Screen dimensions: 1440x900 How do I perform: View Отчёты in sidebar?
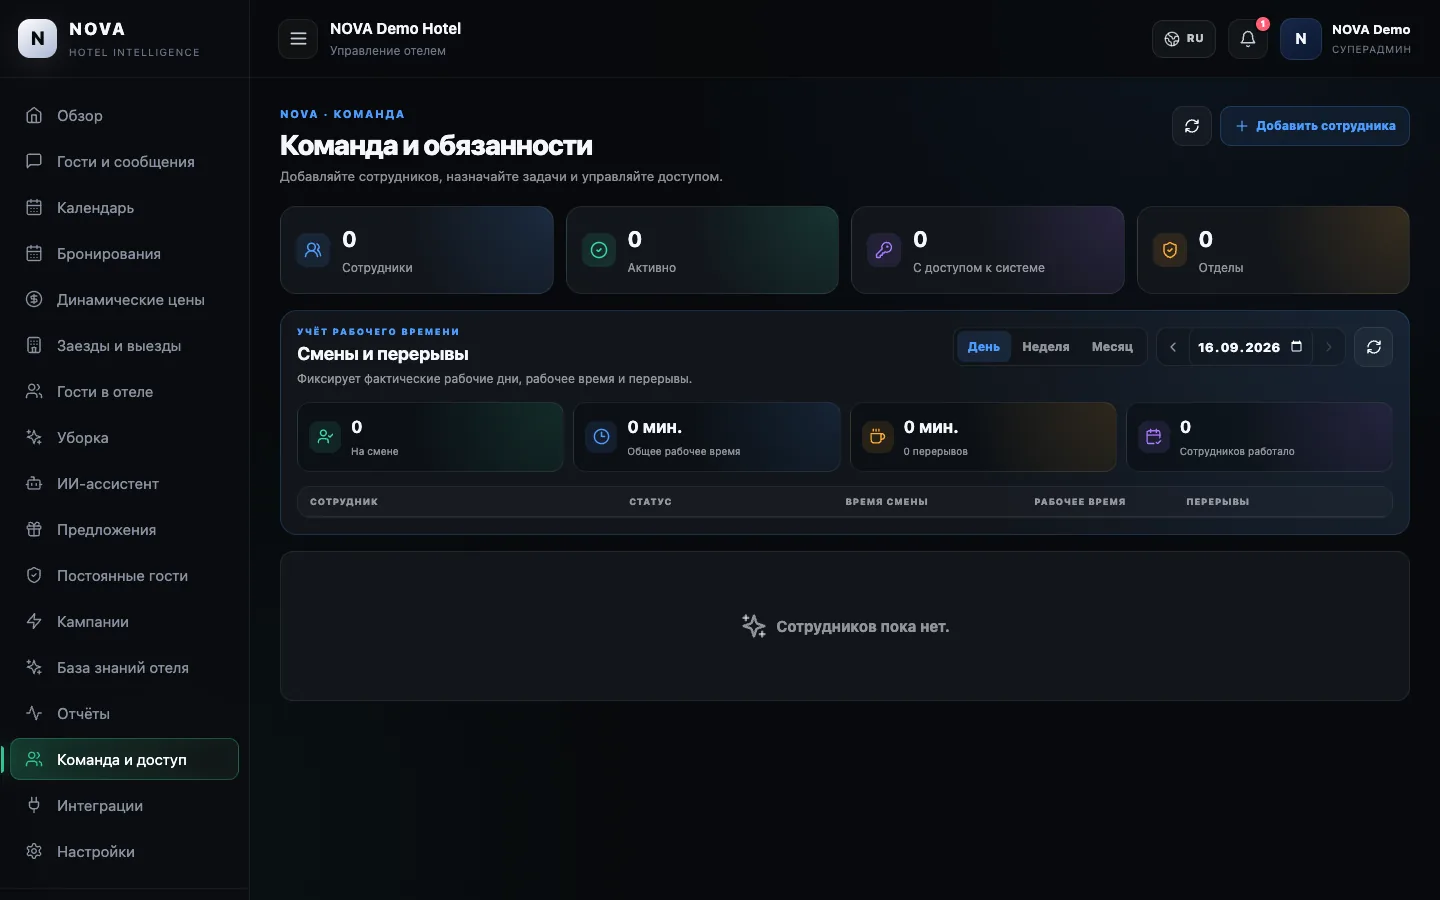(124, 714)
